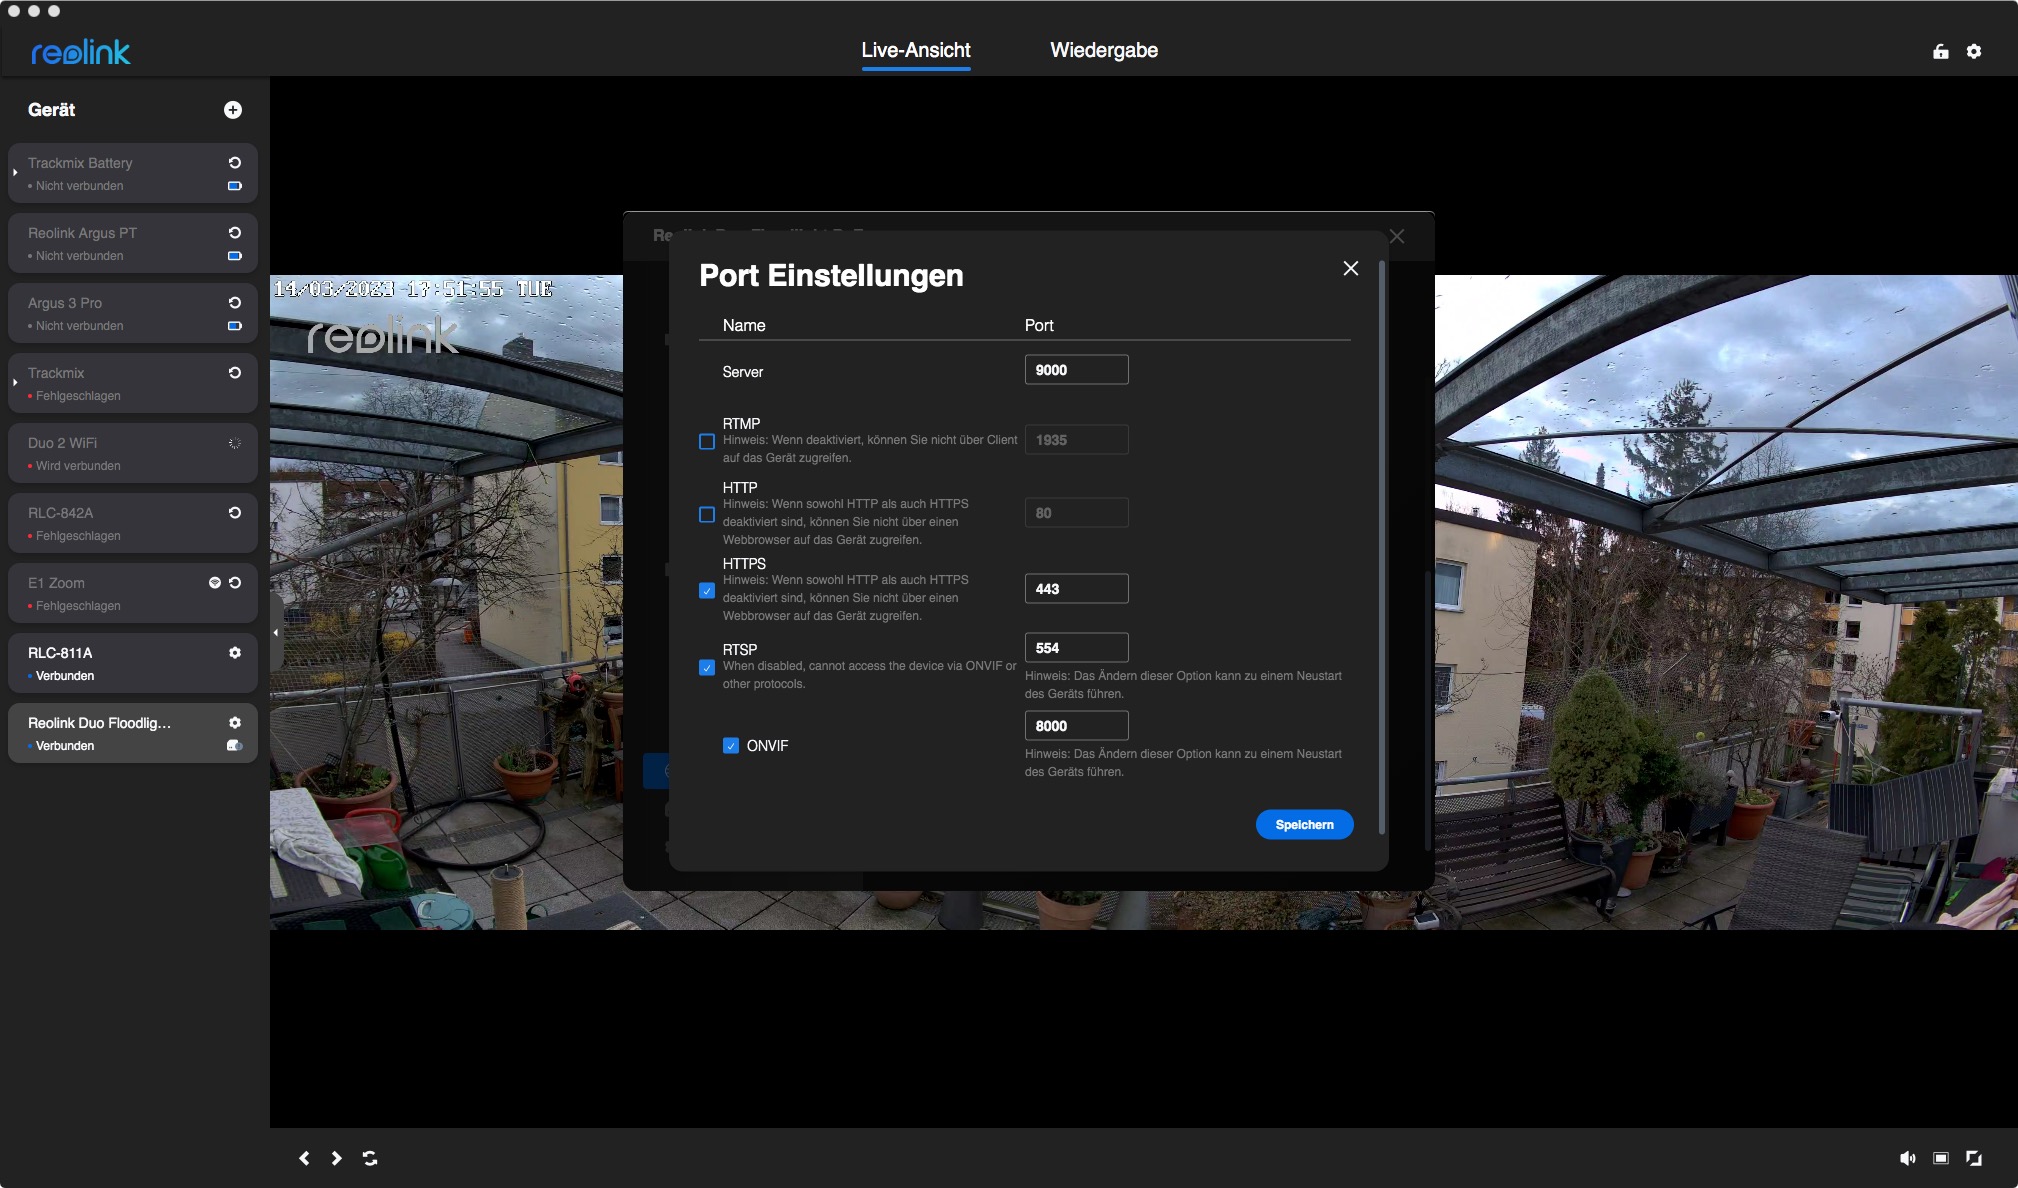Switch to the Wiedergabe tab
2018x1188 pixels.
click(1104, 51)
